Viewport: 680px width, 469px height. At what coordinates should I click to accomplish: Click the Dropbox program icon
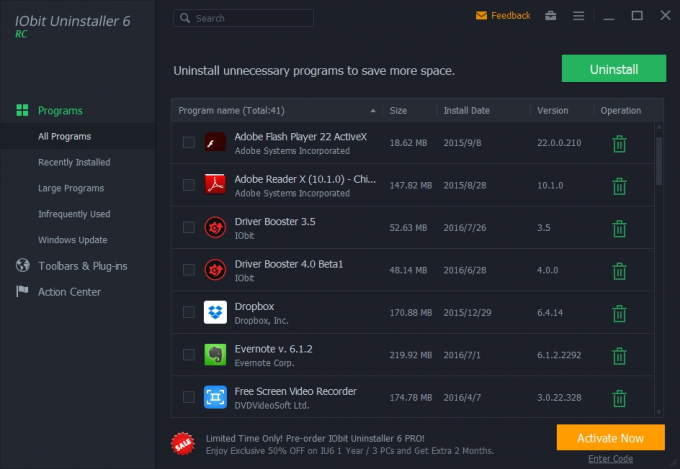pos(215,312)
